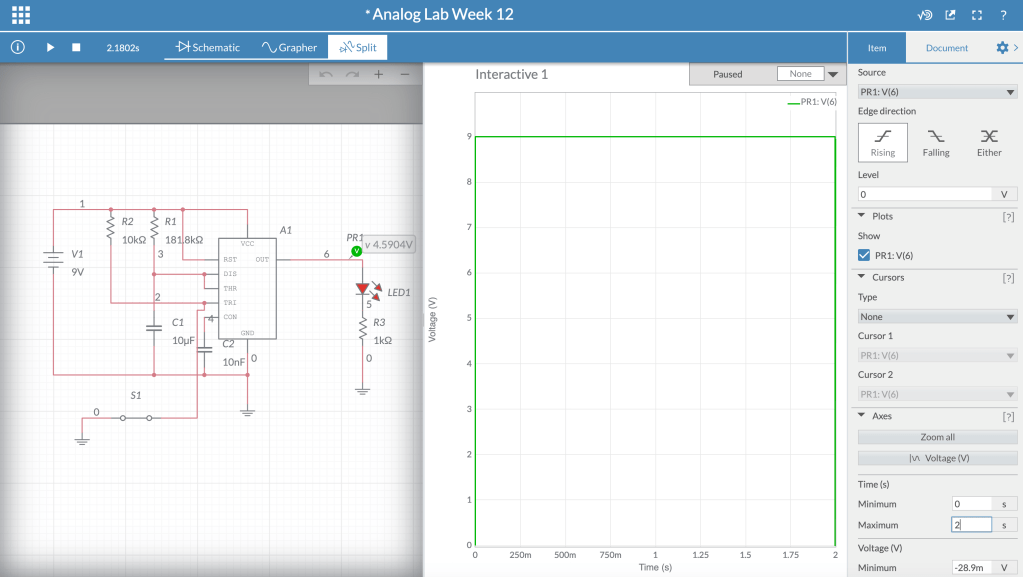Open settings gear in the side panel
The width and height of the screenshot is (1023, 577).
coord(1002,48)
